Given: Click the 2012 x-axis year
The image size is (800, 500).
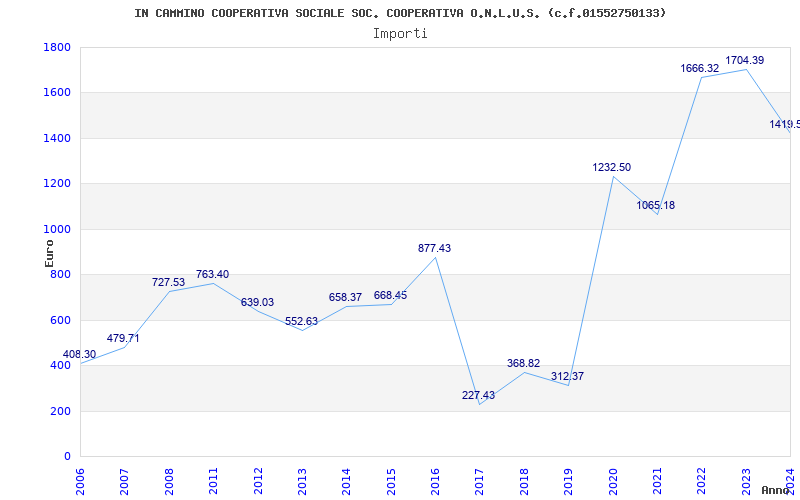Looking at the screenshot, I should click(258, 481).
